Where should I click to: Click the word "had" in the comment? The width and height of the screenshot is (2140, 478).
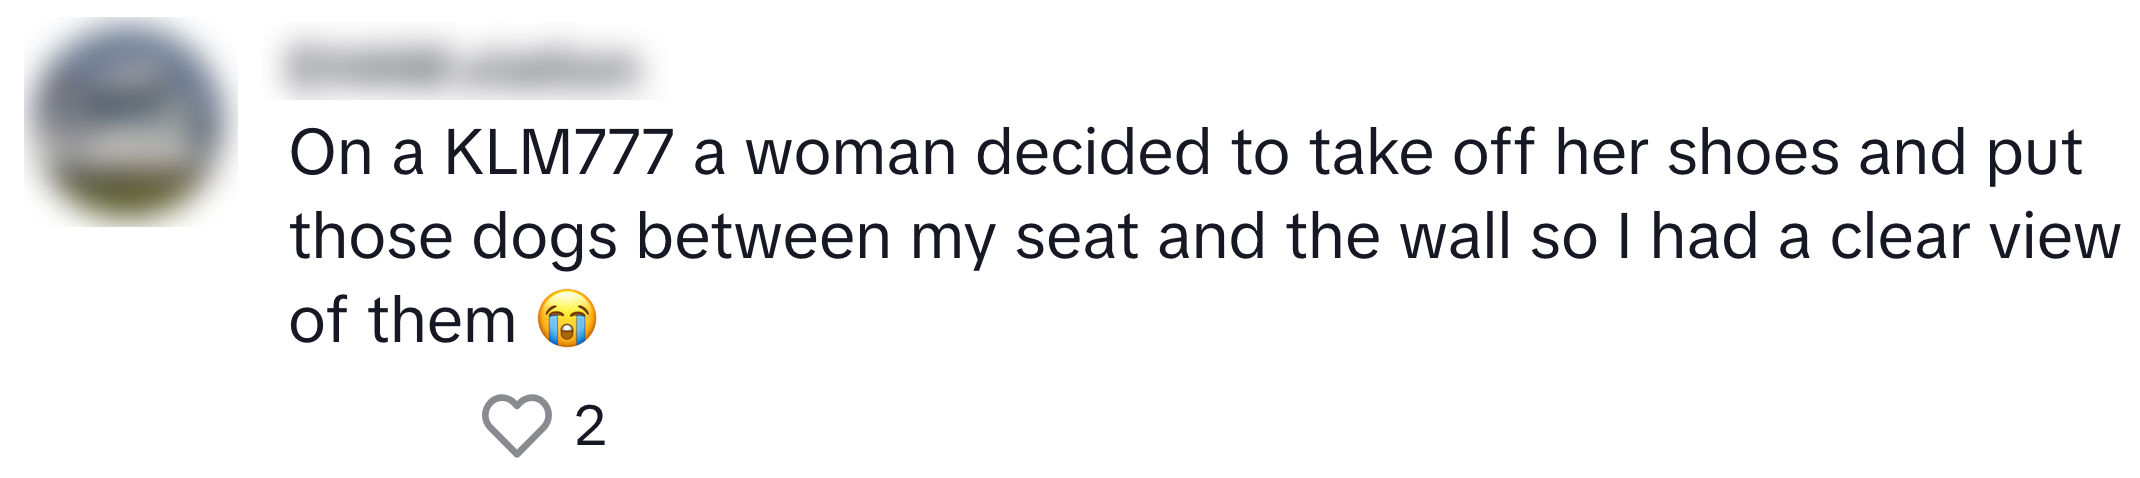click(1703, 238)
